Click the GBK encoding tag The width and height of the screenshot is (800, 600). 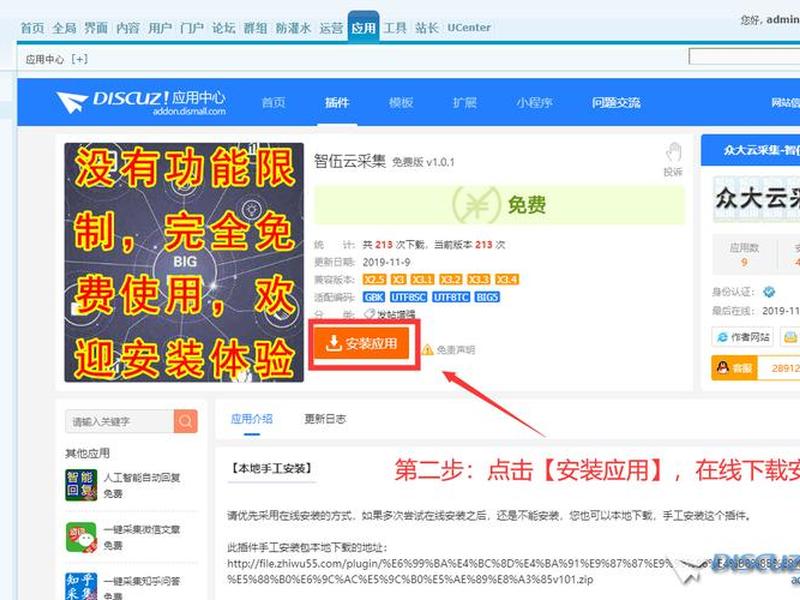click(x=374, y=297)
